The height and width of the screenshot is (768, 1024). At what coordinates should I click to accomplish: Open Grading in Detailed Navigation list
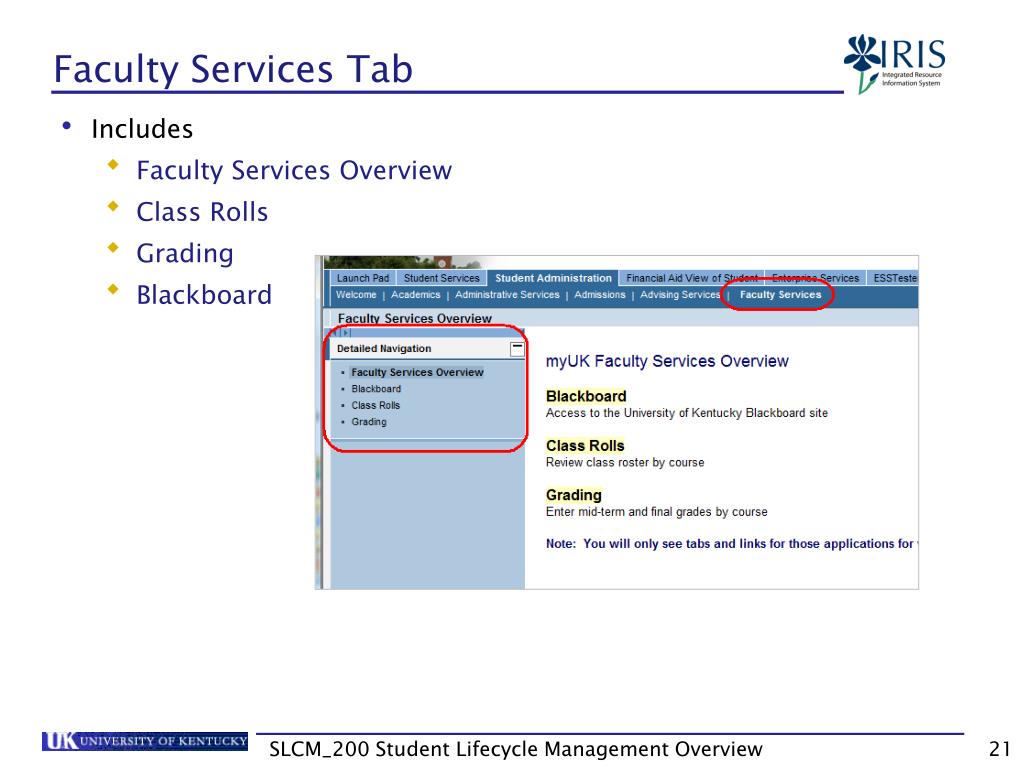[x=369, y=422]
